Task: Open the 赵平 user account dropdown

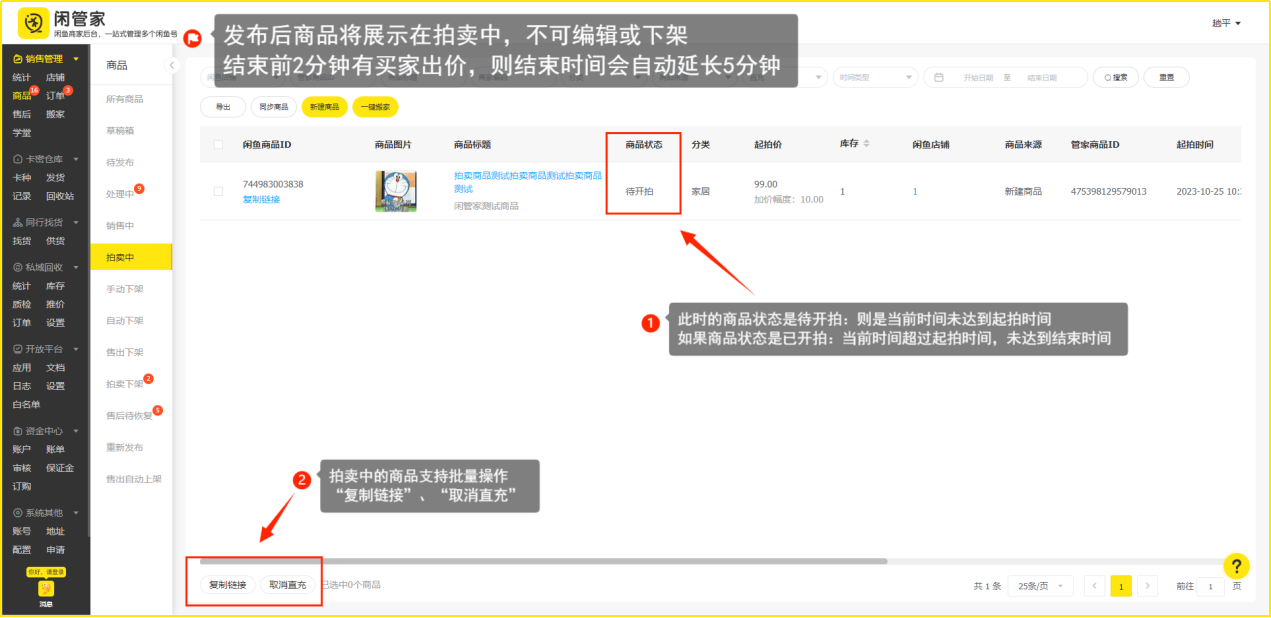Action: click(1226, 23)
